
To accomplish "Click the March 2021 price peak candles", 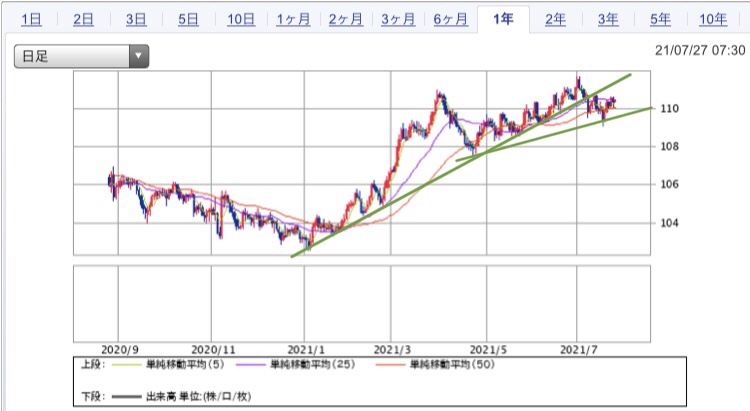I will (x=440, y=98).
